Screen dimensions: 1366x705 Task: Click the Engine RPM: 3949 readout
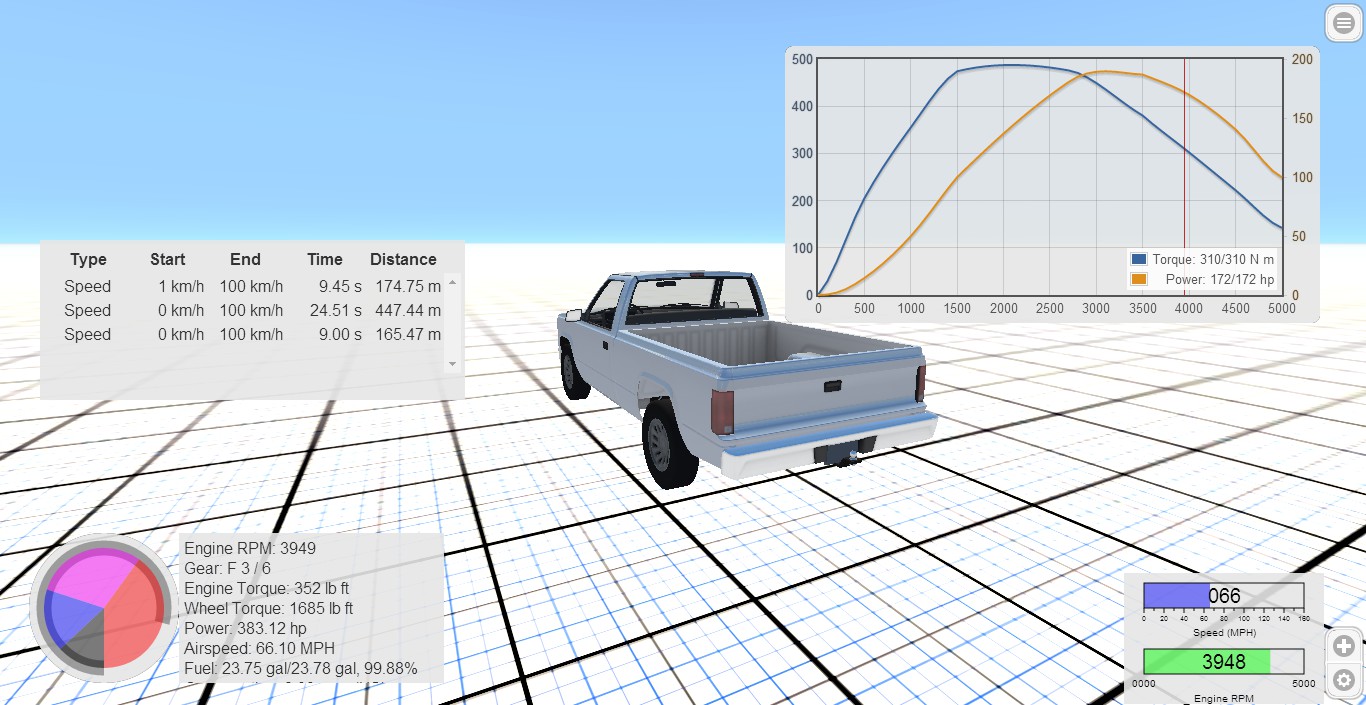pyautogui.click(x=250, y=548)
